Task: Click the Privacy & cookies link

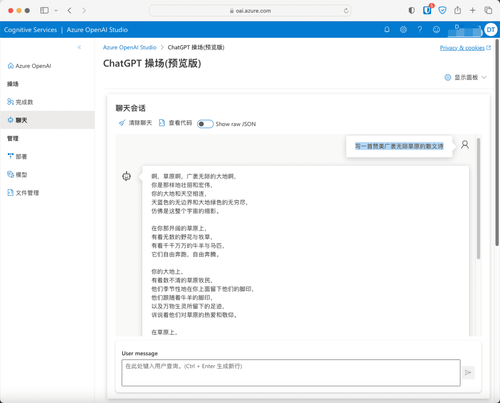Action: pyautogui.click(x=465, y=48)
